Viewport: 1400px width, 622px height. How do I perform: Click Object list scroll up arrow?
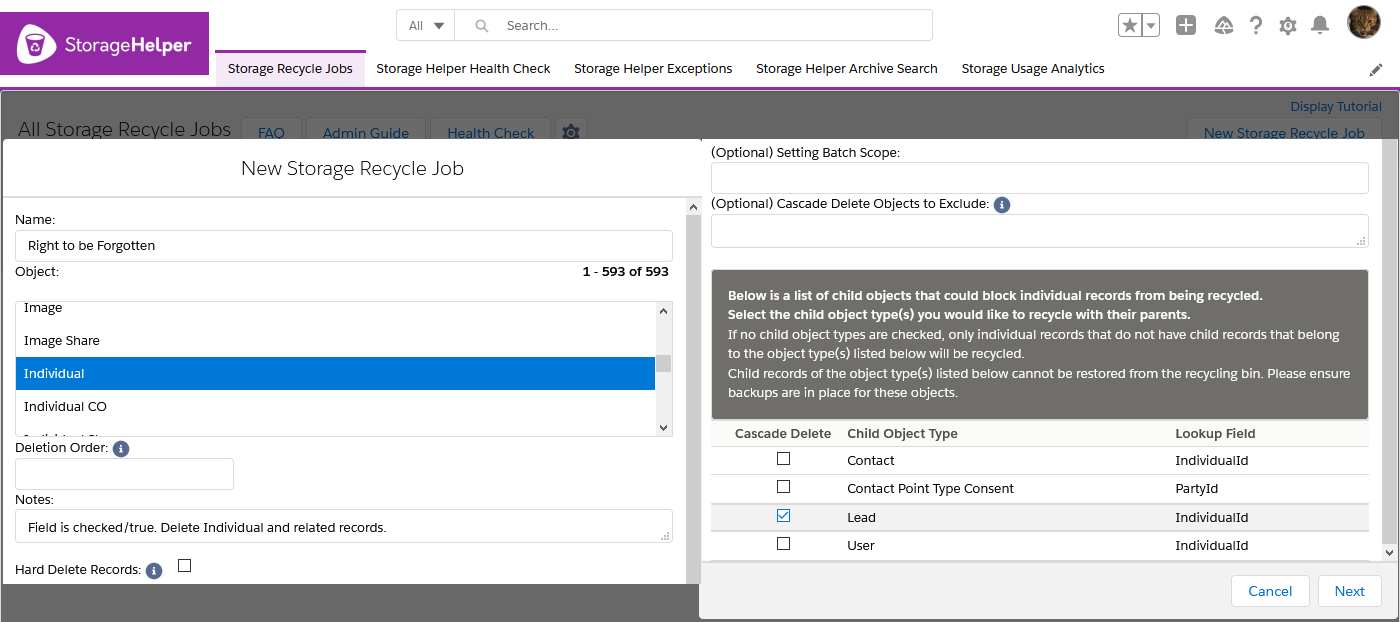click(x=664, y=310)
